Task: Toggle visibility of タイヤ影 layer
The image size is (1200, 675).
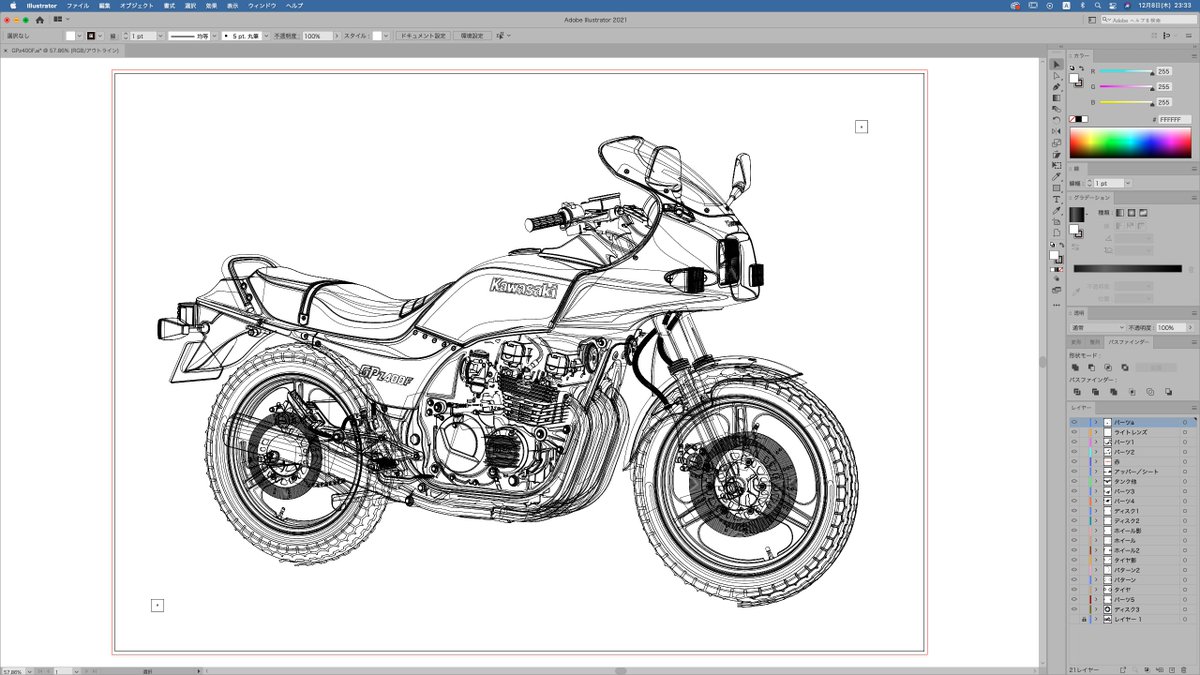Action: click(1074, 560)
